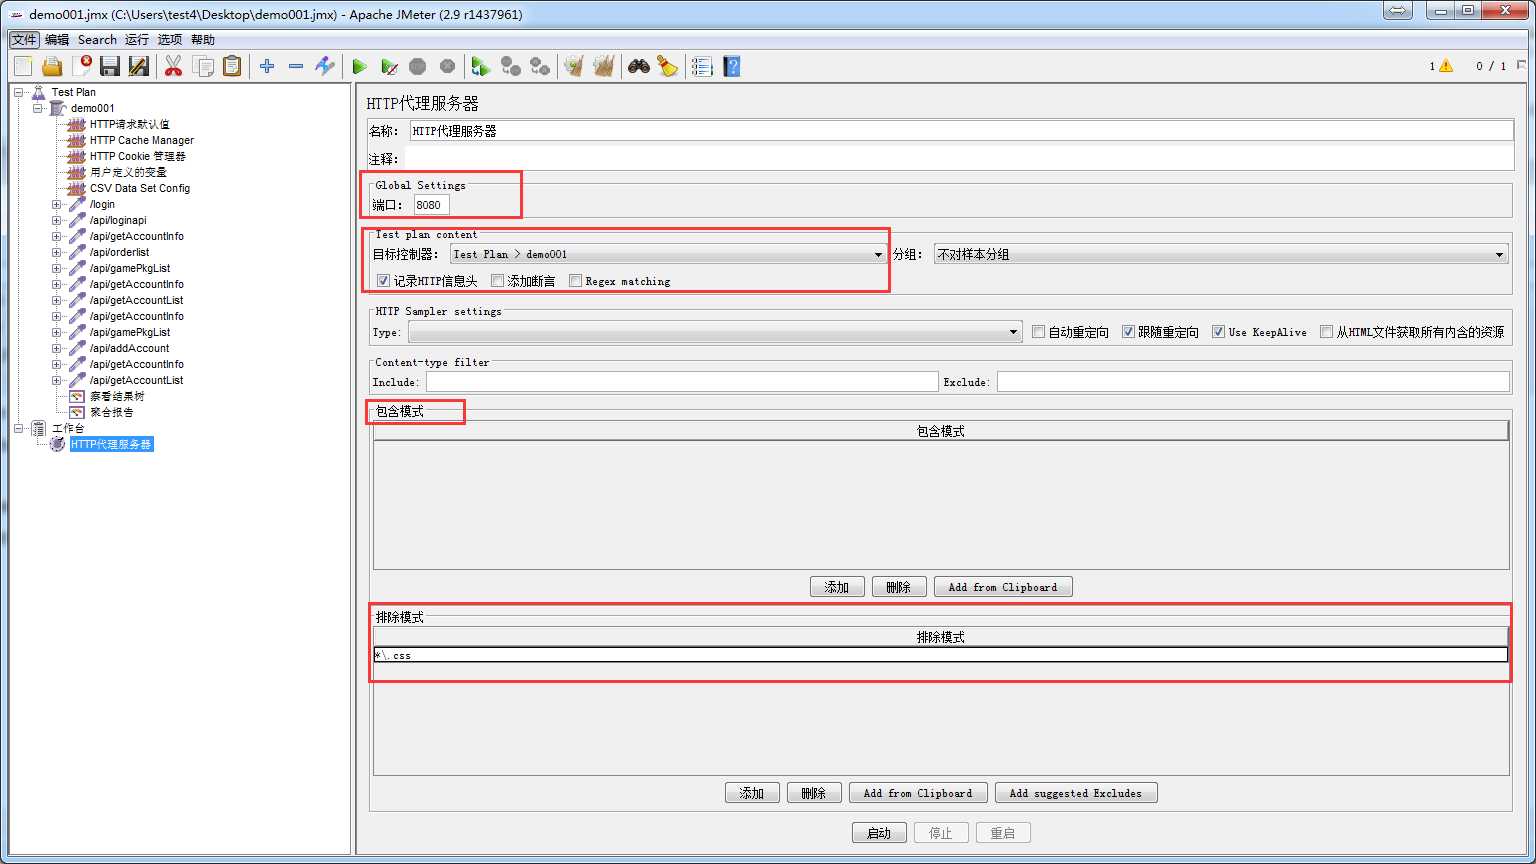The width and height of the screenshot is (1536, 864).
Task: Open the 运行 menu
Action: [x=137, y=40]
